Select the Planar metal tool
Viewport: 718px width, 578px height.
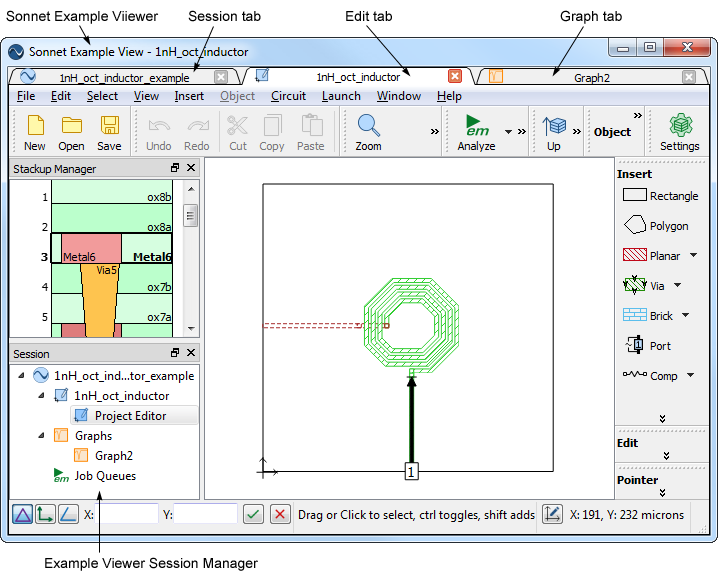point(651,256)
